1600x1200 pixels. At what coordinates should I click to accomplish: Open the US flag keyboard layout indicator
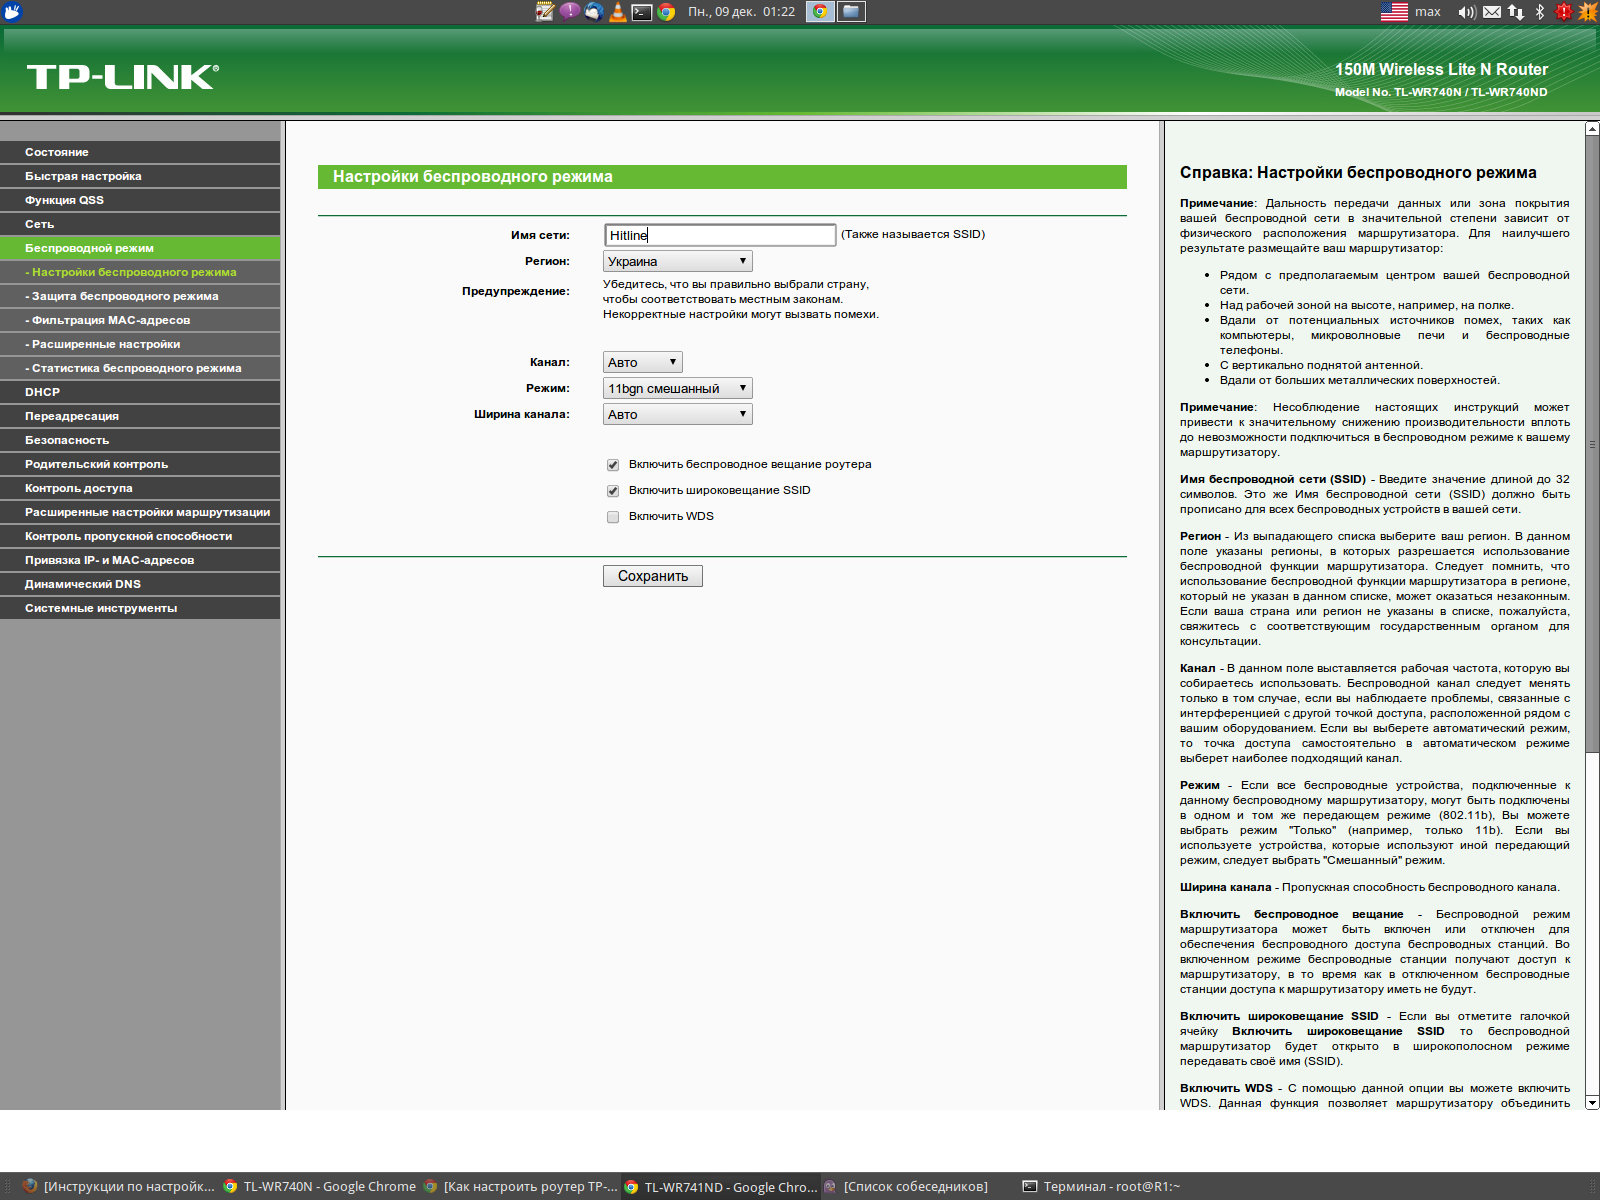point(1394,12)
